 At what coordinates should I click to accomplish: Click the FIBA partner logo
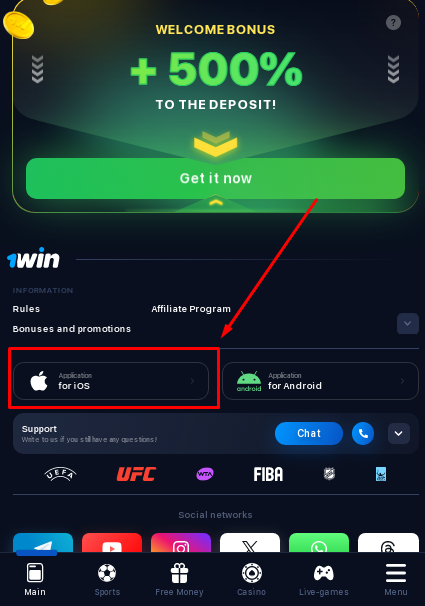click(x=268, y=474)
